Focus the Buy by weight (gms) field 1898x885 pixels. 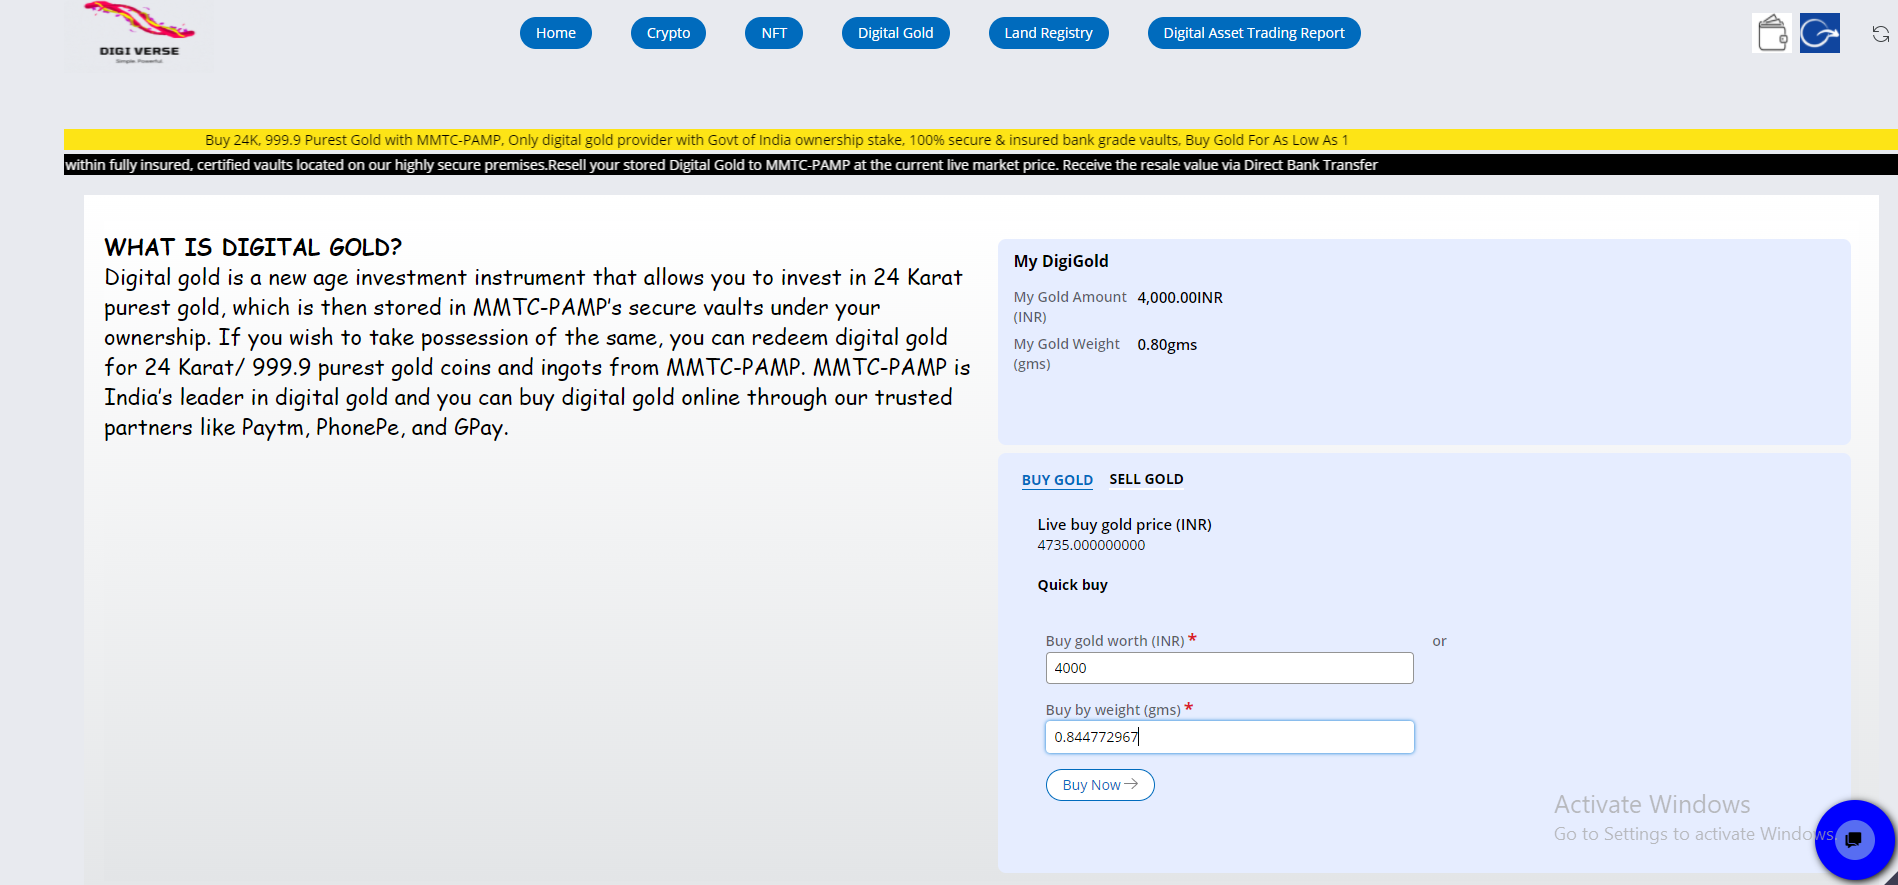tap(1229, 737)
